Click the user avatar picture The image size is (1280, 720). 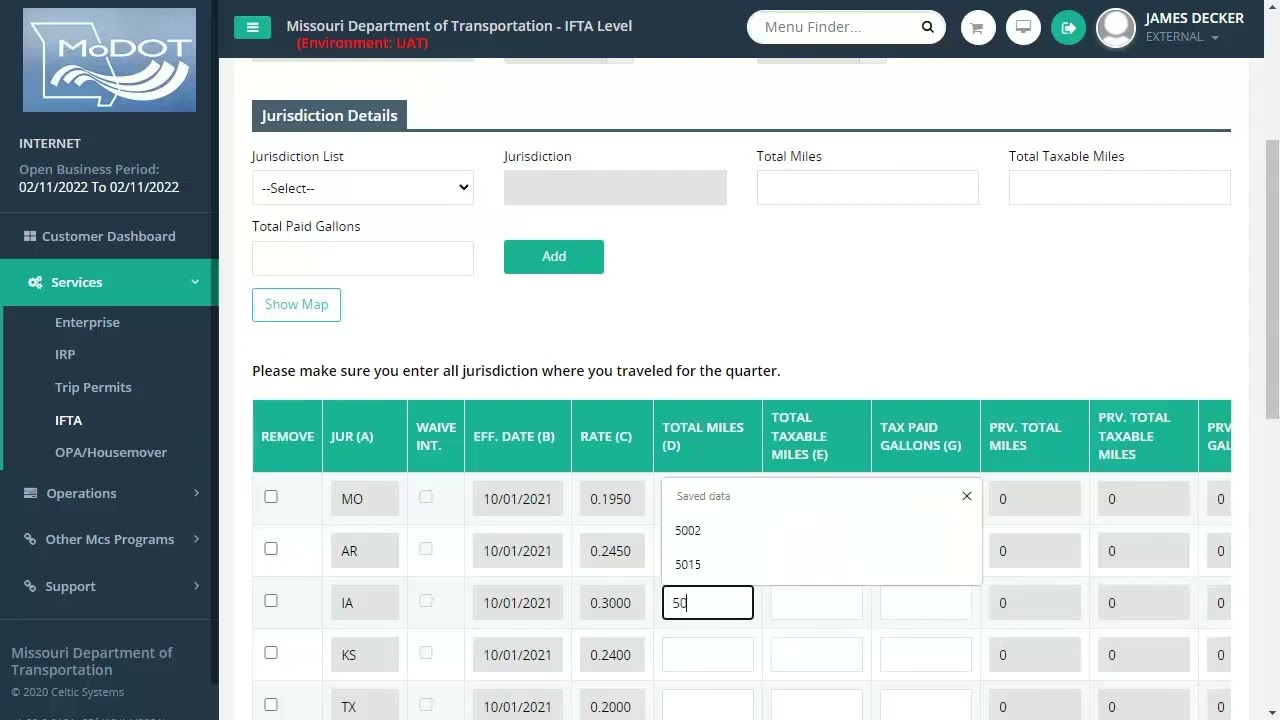(1116, 28)
